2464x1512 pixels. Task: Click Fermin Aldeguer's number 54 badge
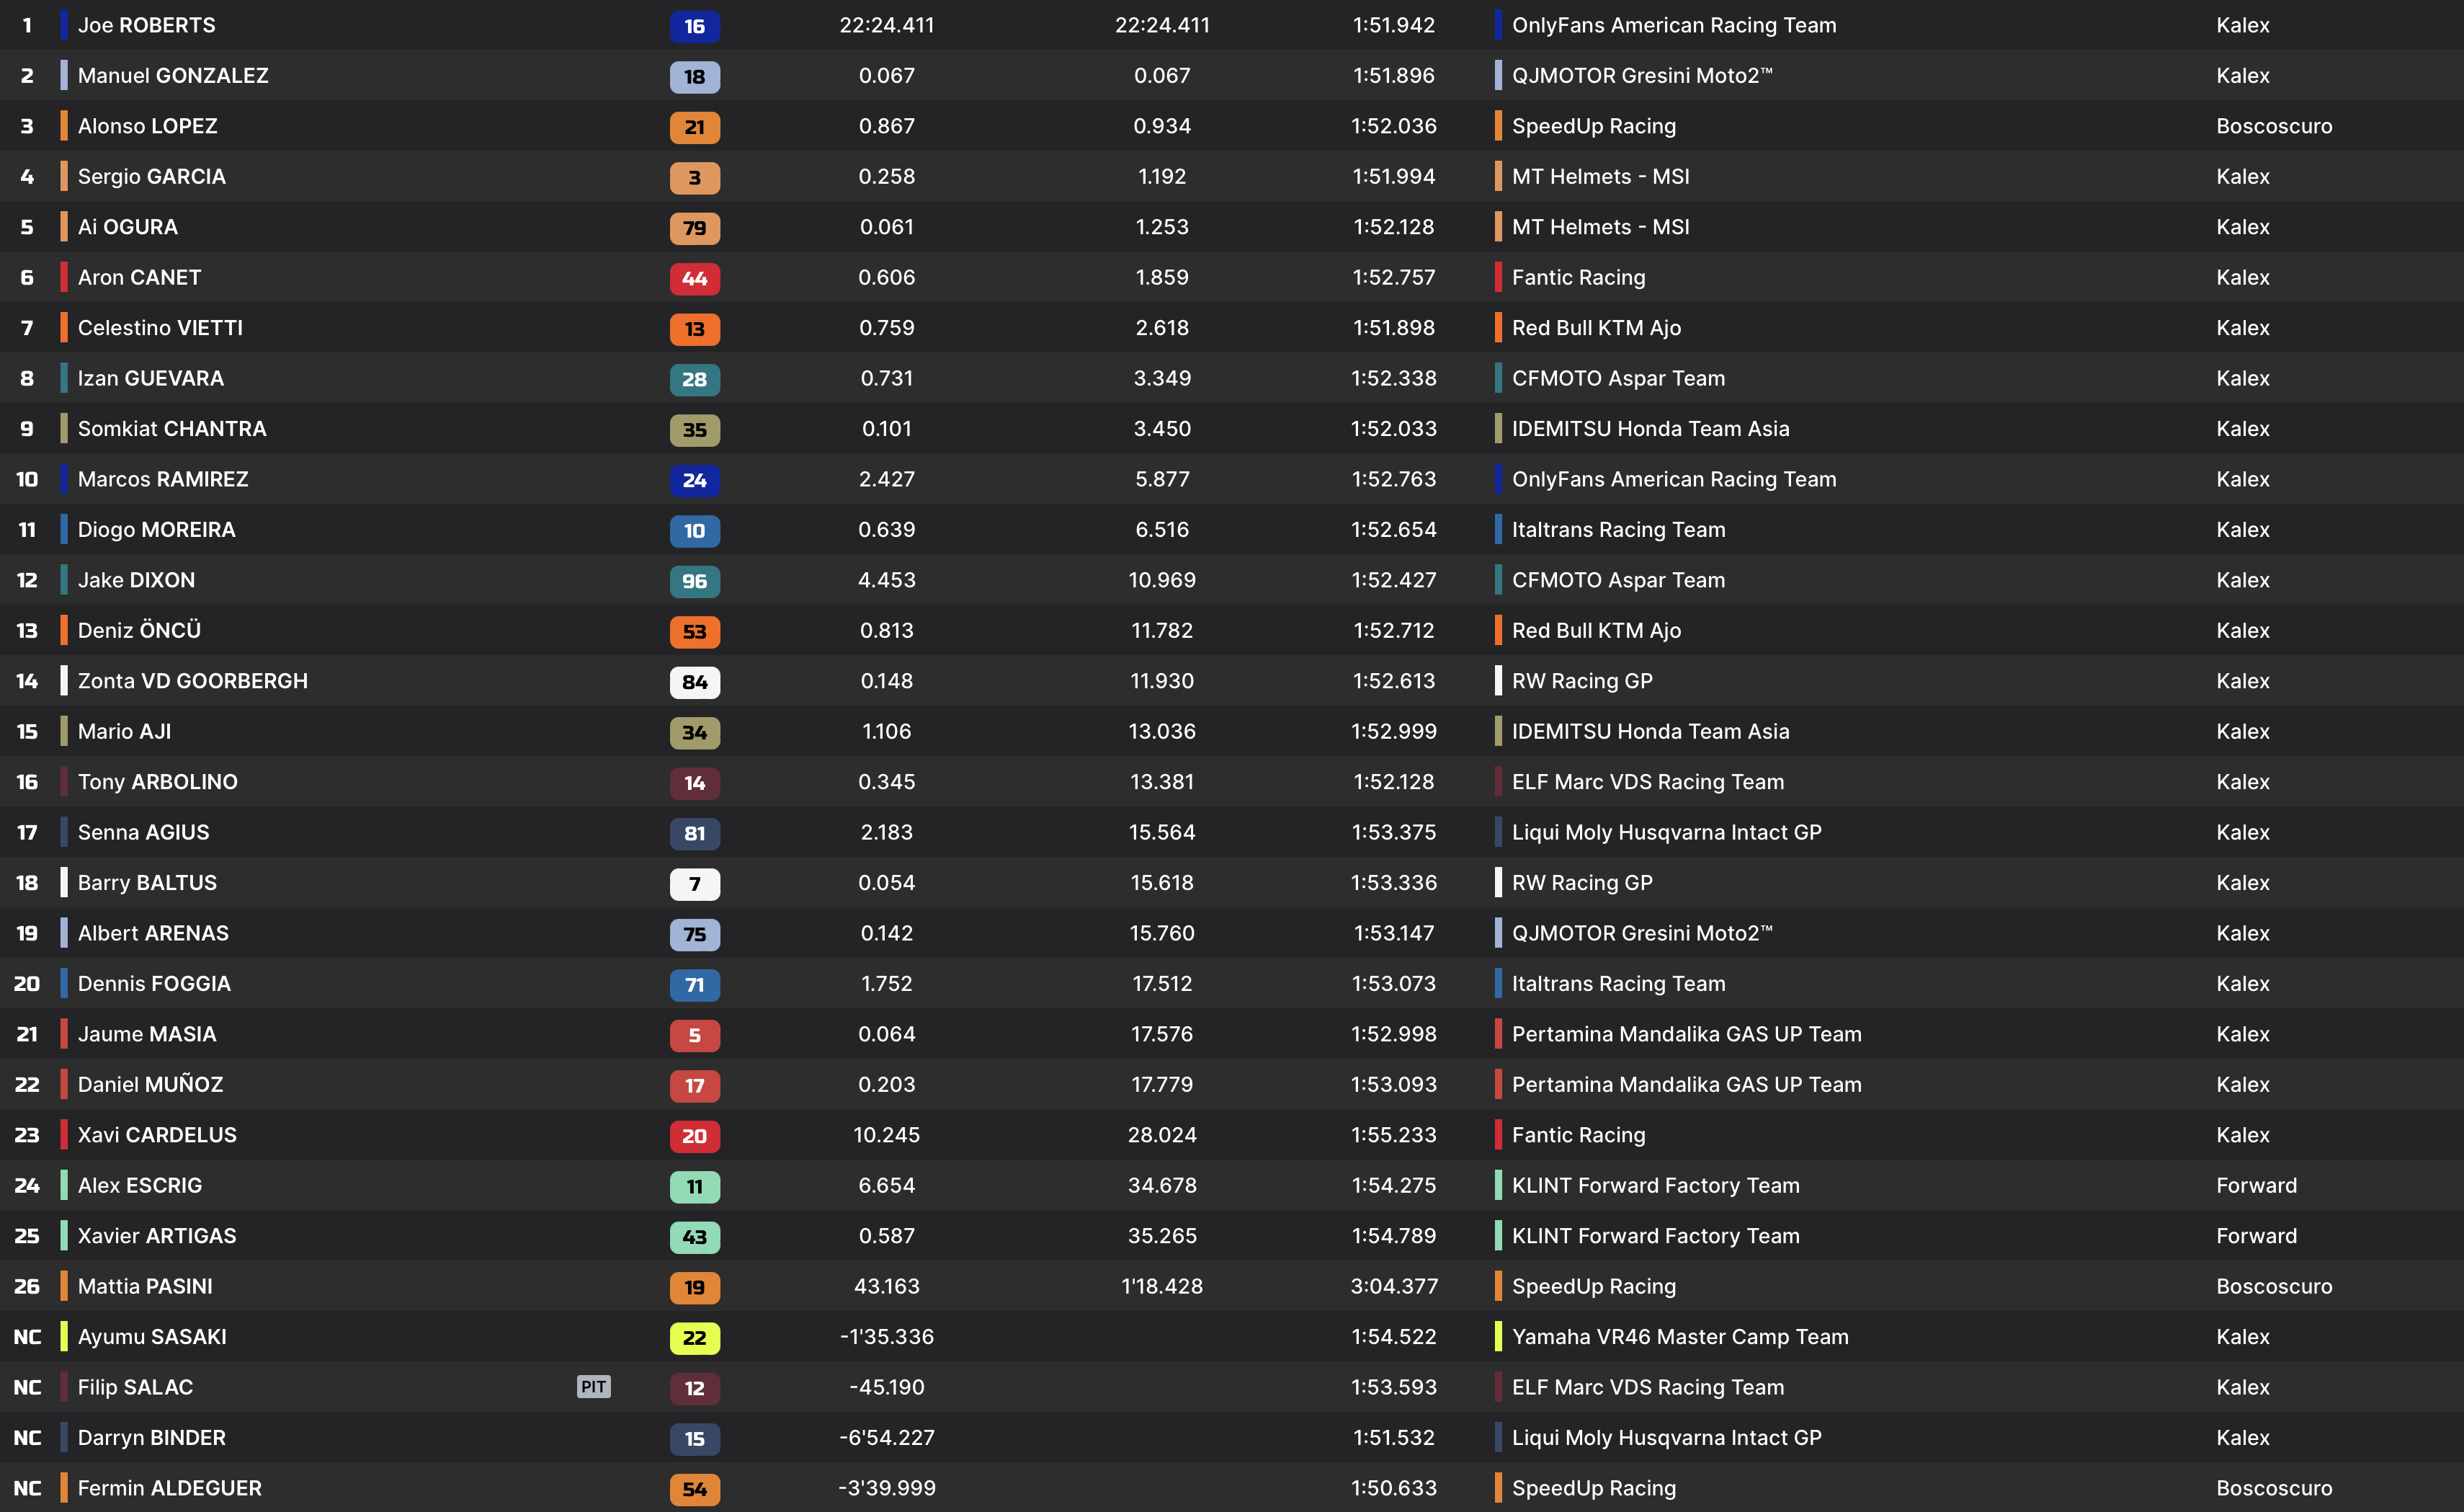694,1489
